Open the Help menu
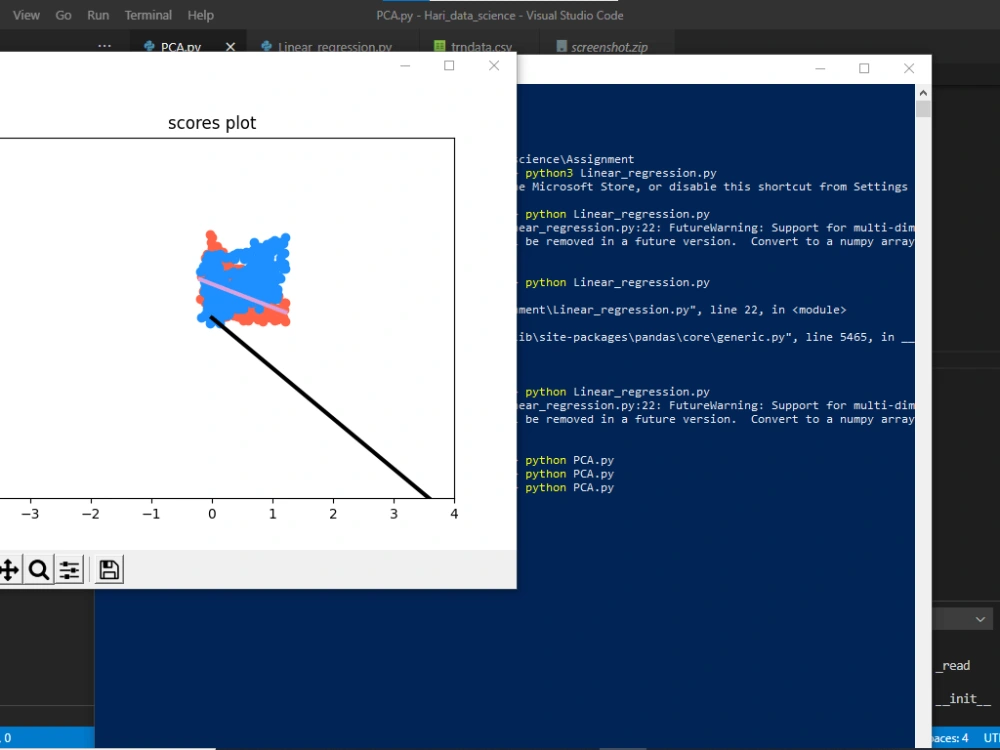The width and height of the screenshot is (1000, 750). tap(200, 15)
